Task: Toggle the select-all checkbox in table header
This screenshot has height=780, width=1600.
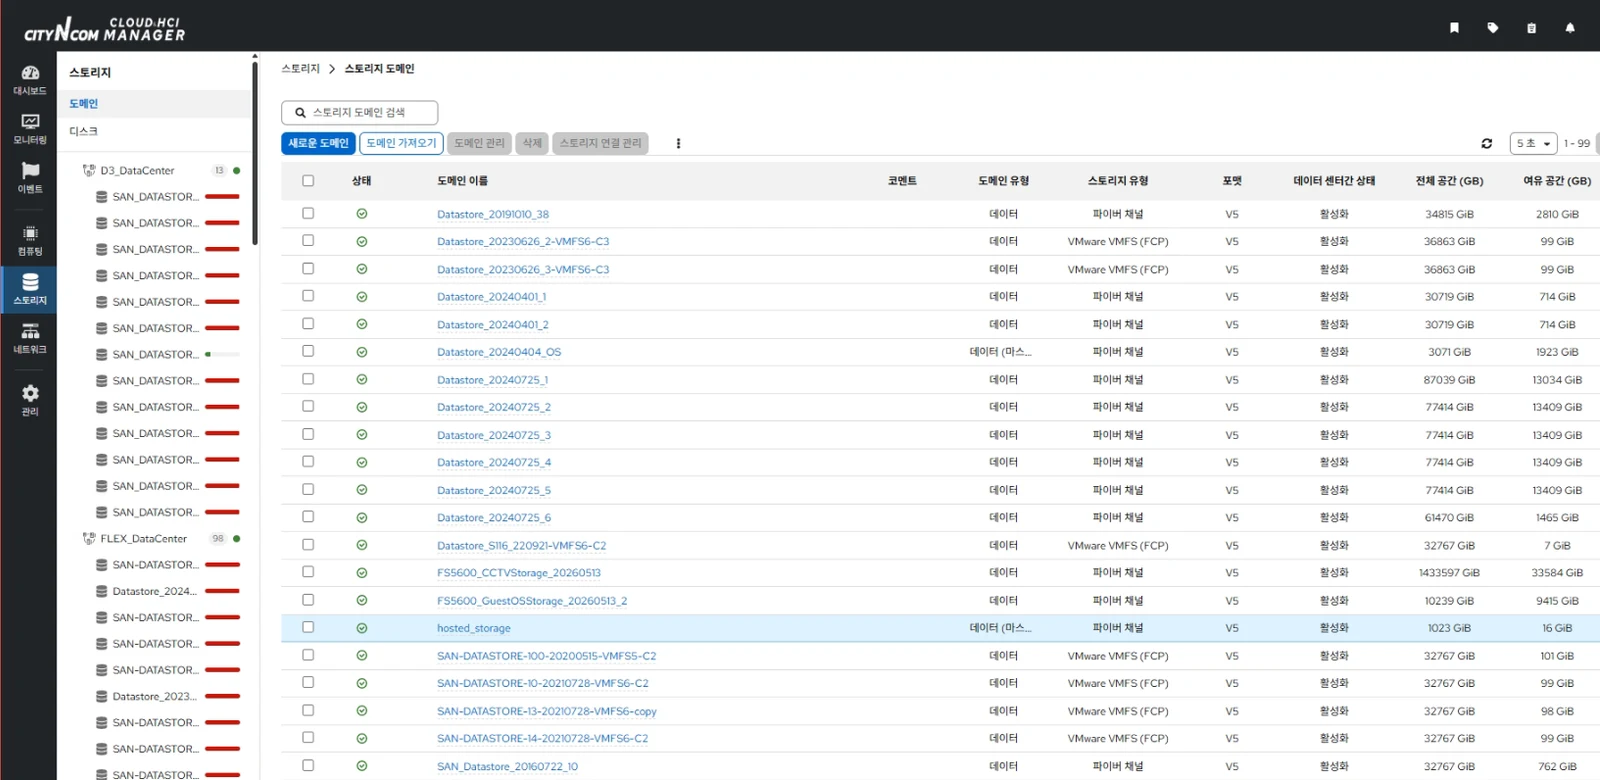Action: tap(308, 181)
